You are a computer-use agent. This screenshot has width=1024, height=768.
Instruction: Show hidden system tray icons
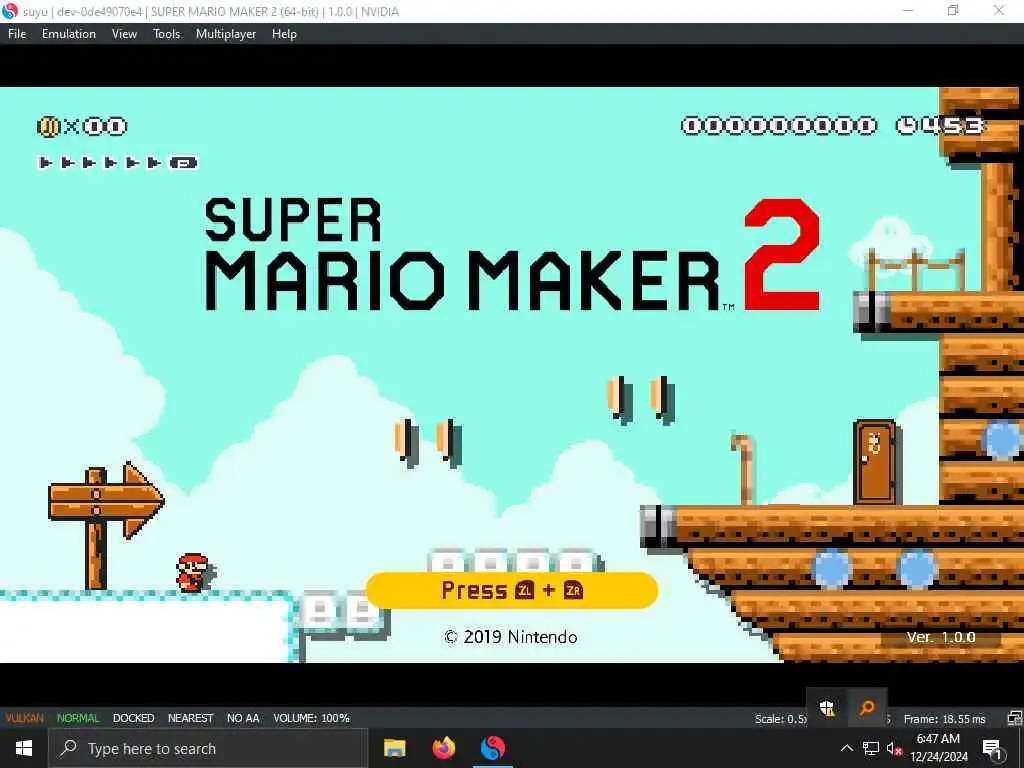point(846,748)
